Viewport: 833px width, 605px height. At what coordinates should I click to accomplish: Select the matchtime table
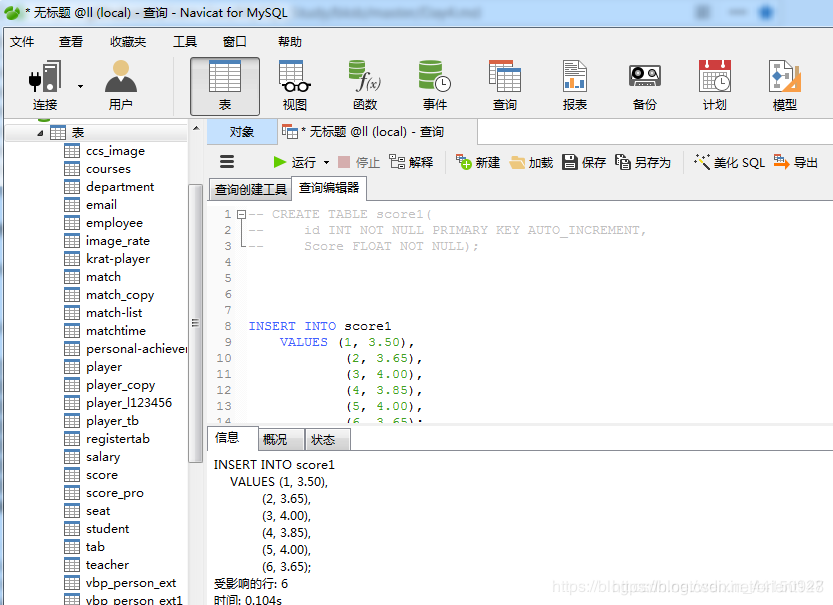pos(116,331)
